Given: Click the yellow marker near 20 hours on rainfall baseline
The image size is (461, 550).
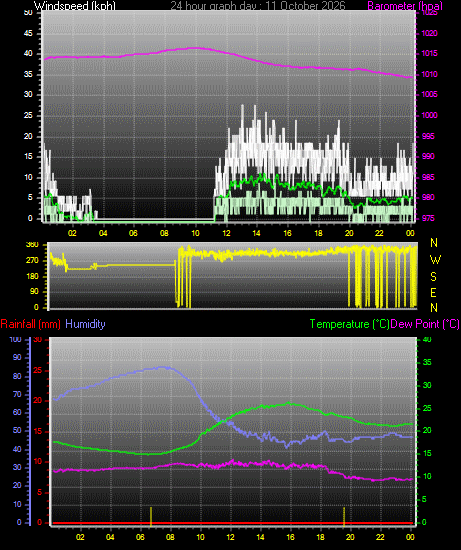Looking at the screenshot, I should click(344, 516).
